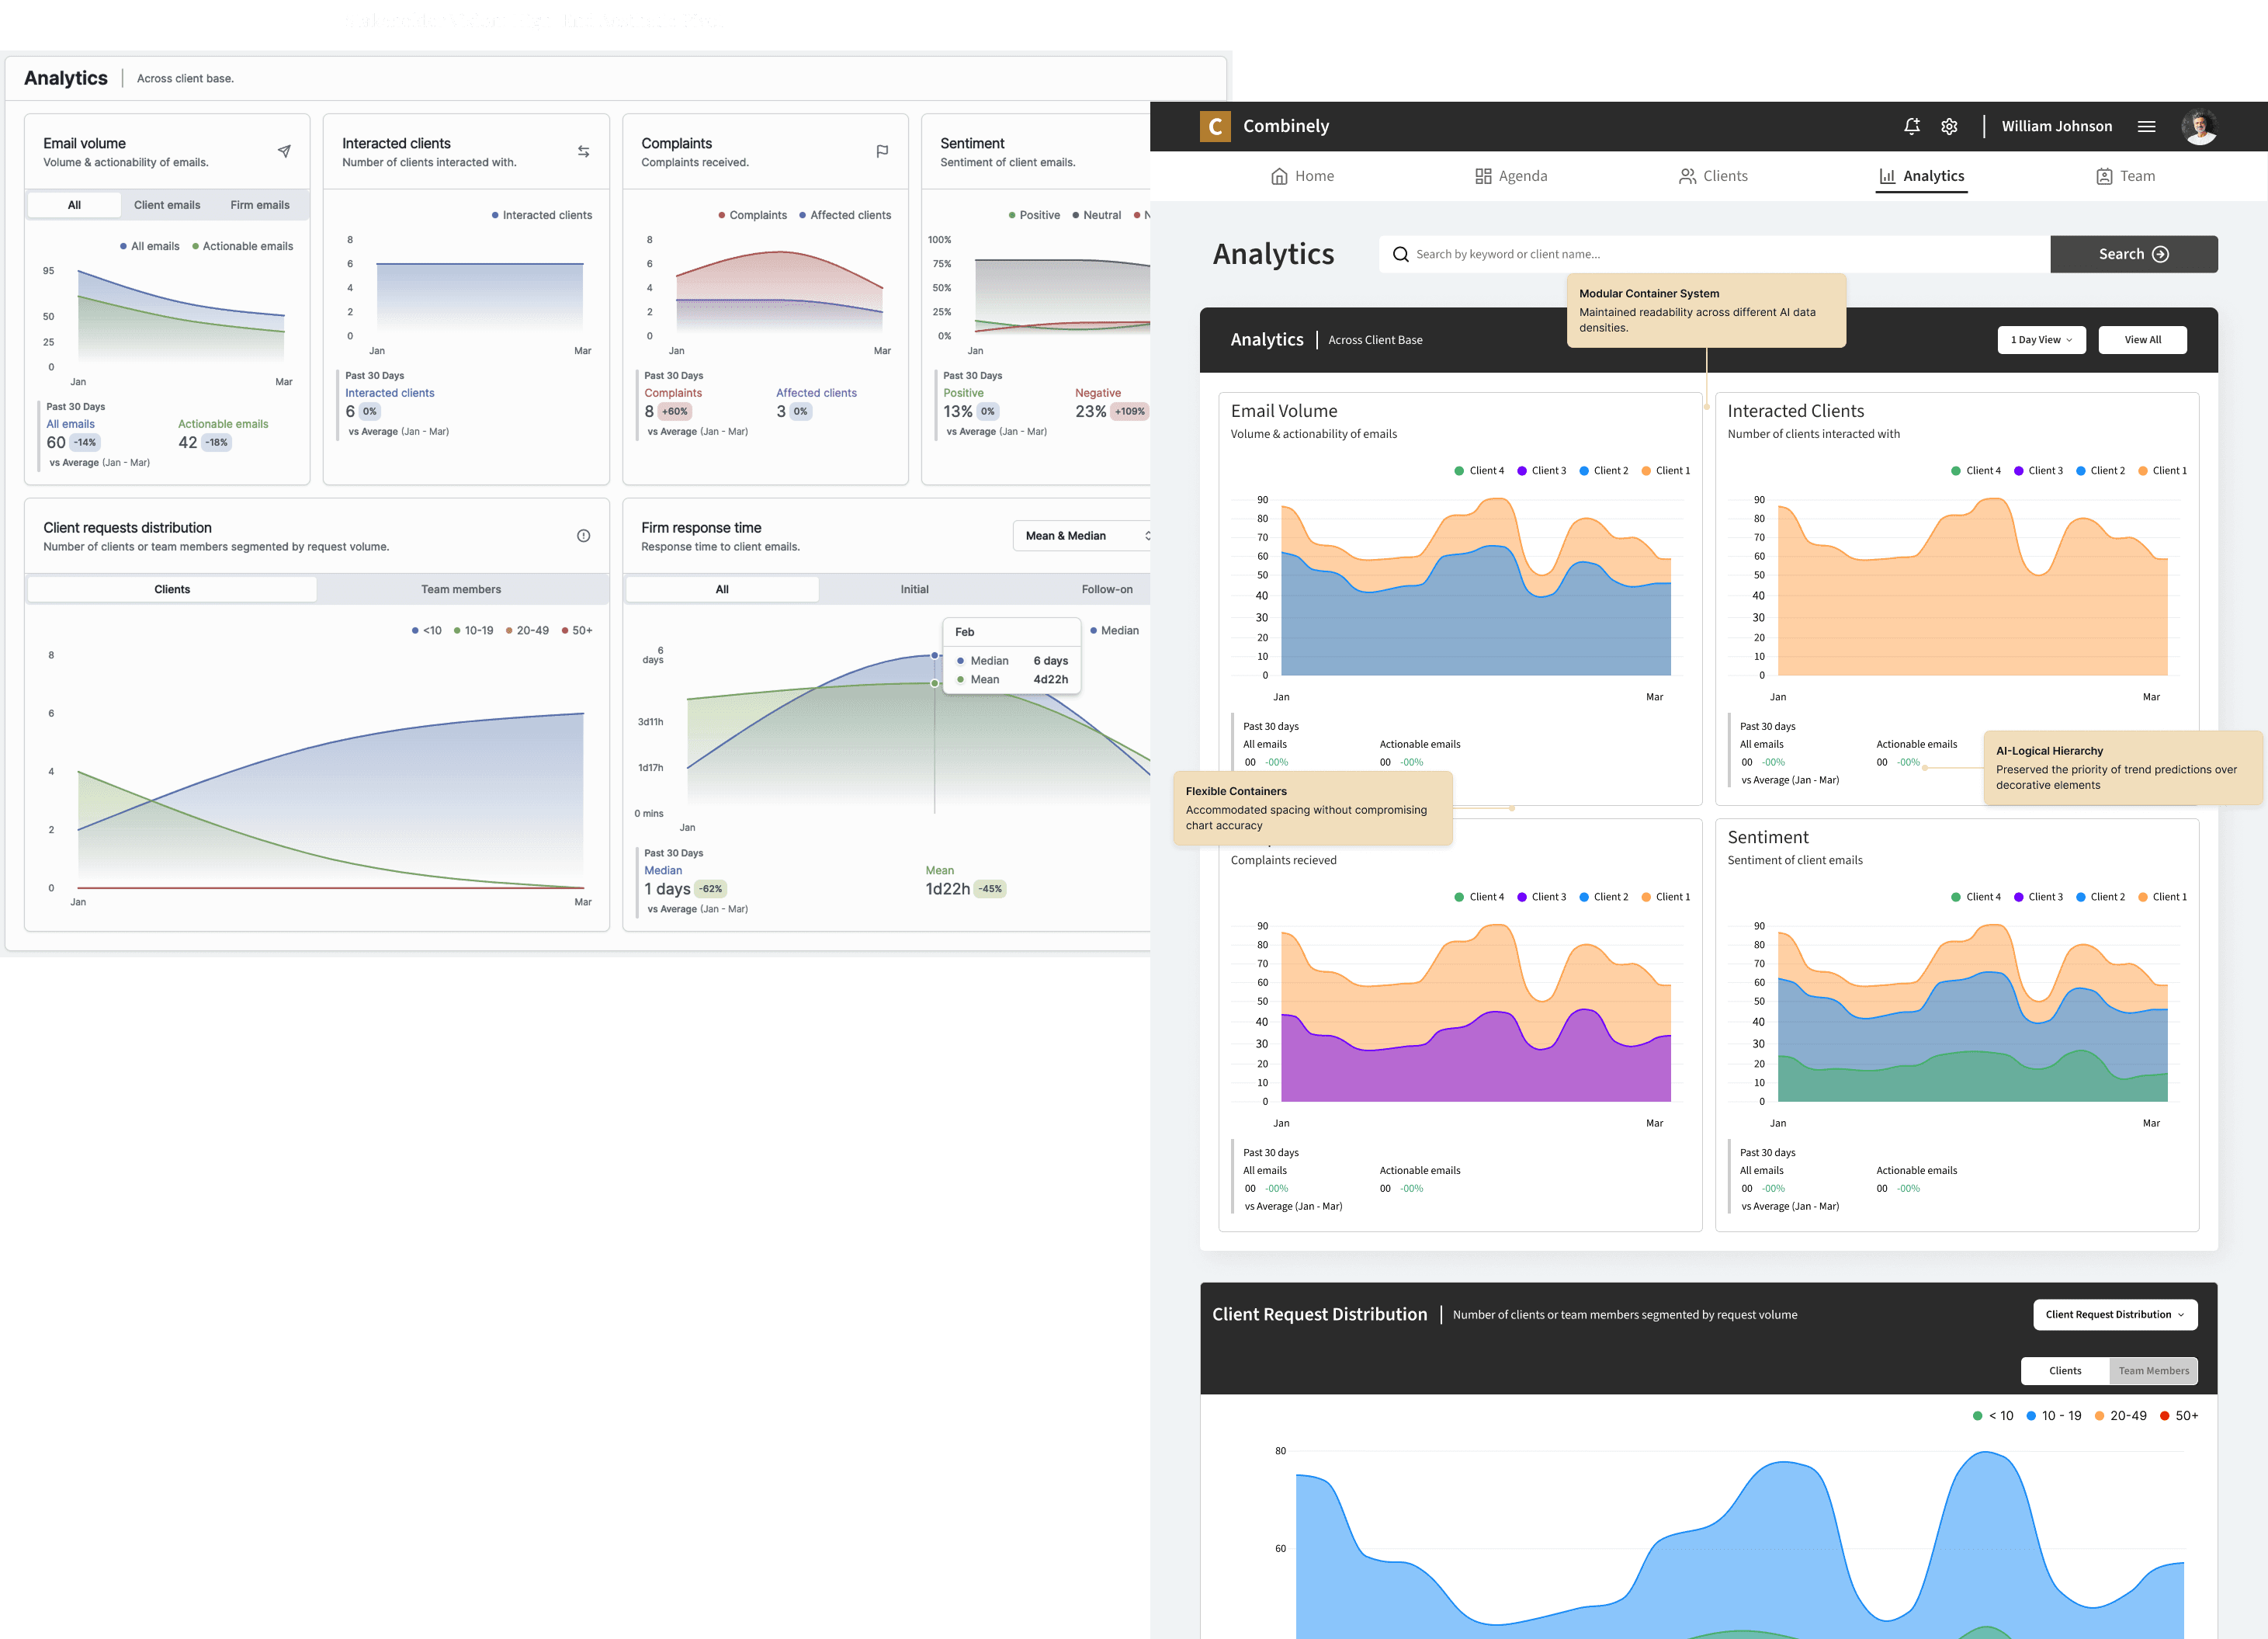The width and height of the screenshot is (2268, 1639).
Task: Click the Email volume send icon
Action: tap(284, 151)
